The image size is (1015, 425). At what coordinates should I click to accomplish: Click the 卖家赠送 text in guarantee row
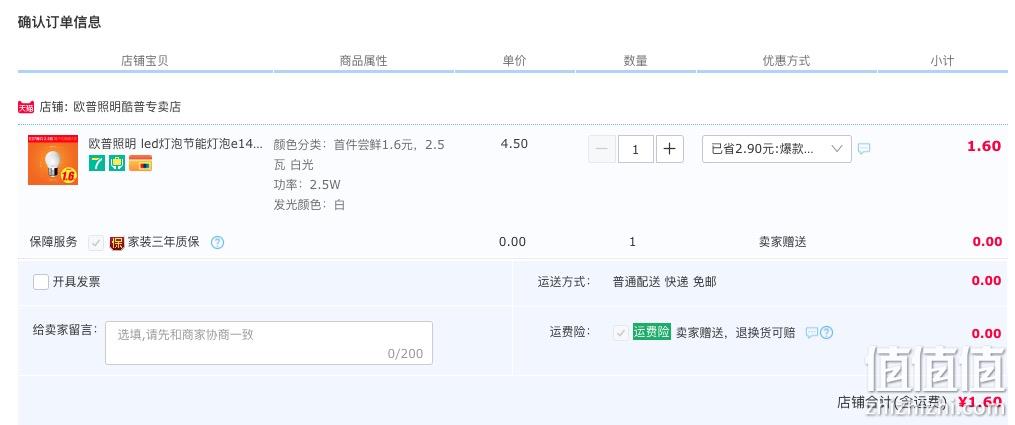click(783, 242)
